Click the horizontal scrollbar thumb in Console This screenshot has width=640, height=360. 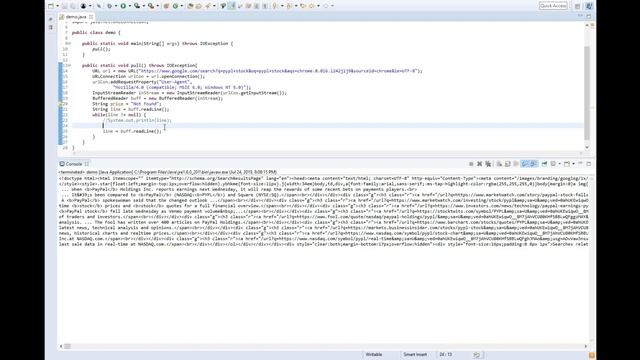pyautogui.click(x=67, y=346)
